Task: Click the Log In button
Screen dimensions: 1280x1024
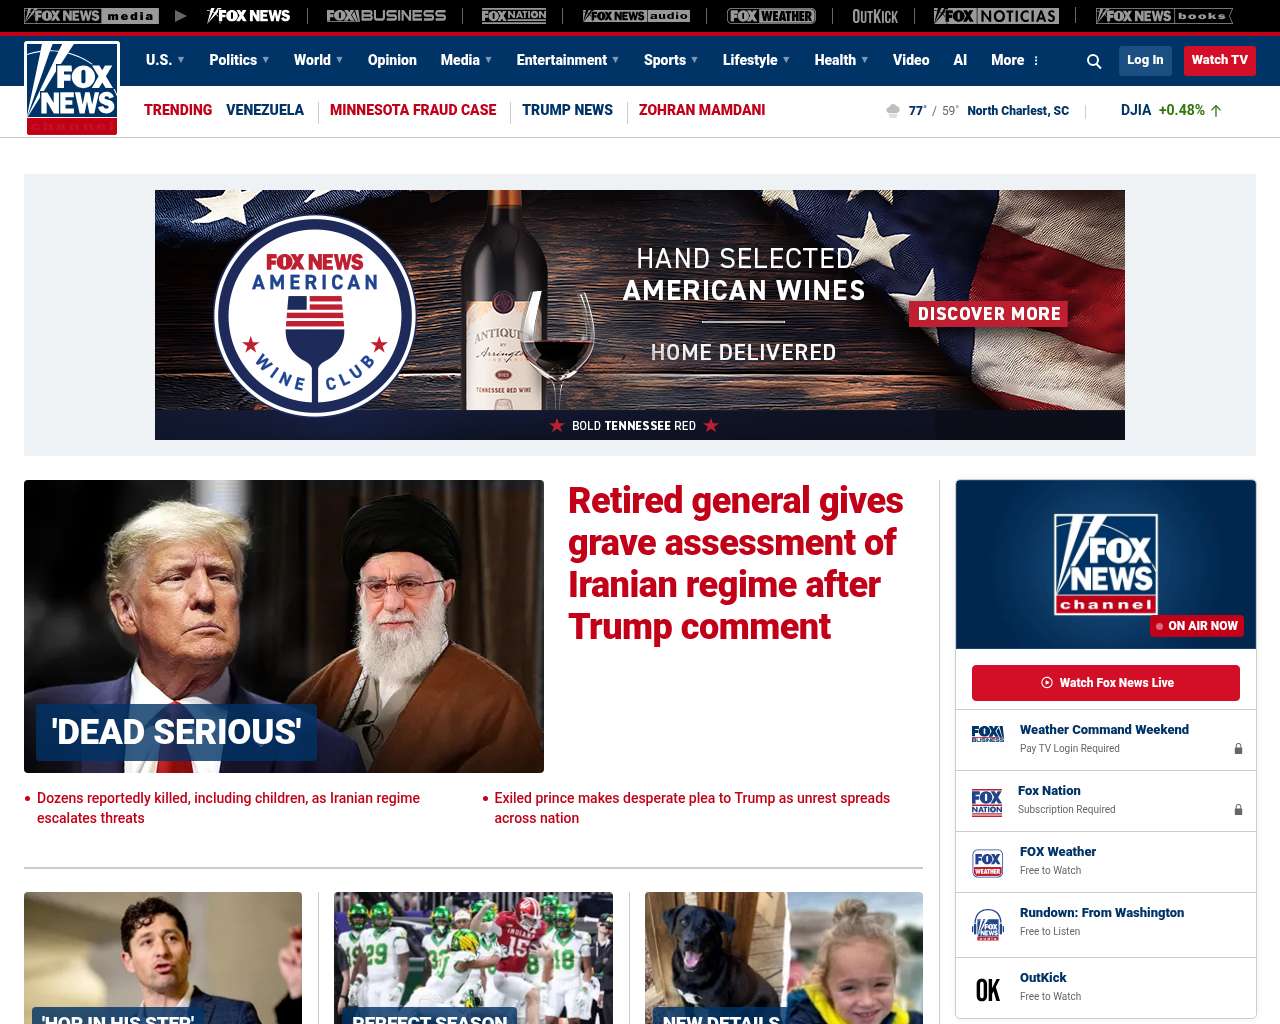Action: pyautogui.click(x=1145, y=60)
